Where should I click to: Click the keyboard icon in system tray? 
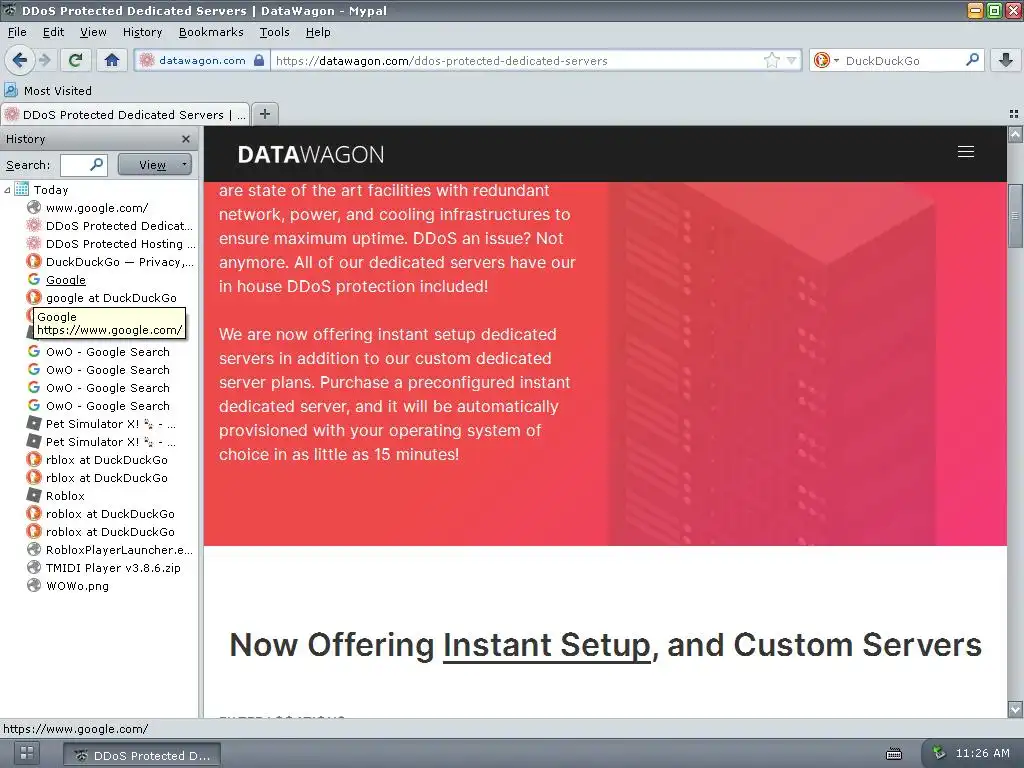(x=893, y=754)
